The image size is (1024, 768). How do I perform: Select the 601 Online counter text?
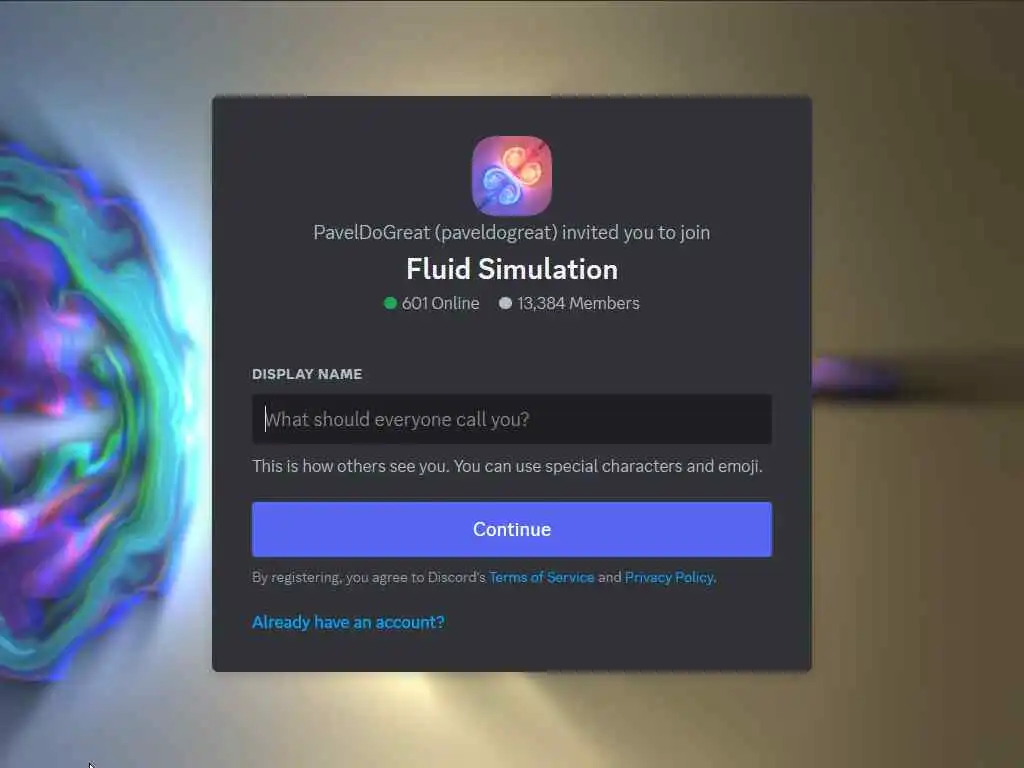440,303
